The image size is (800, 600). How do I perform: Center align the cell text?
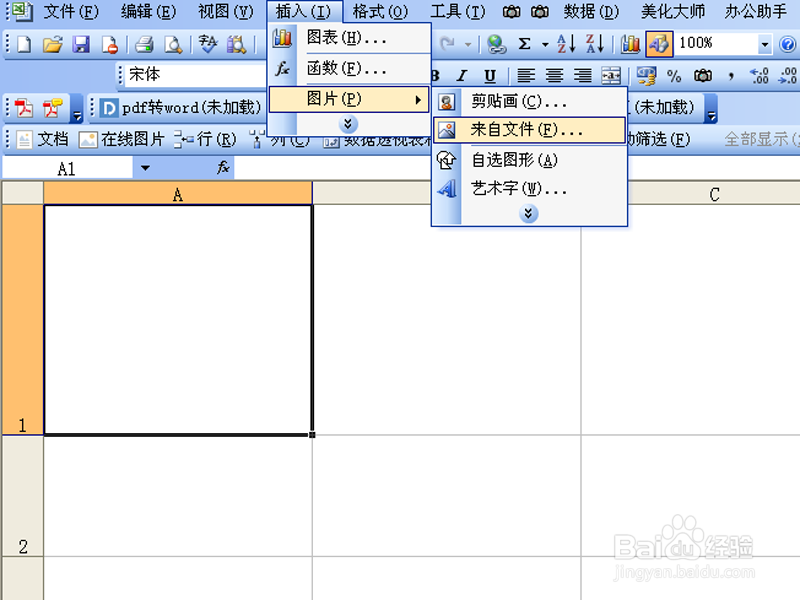click(555, 76)
